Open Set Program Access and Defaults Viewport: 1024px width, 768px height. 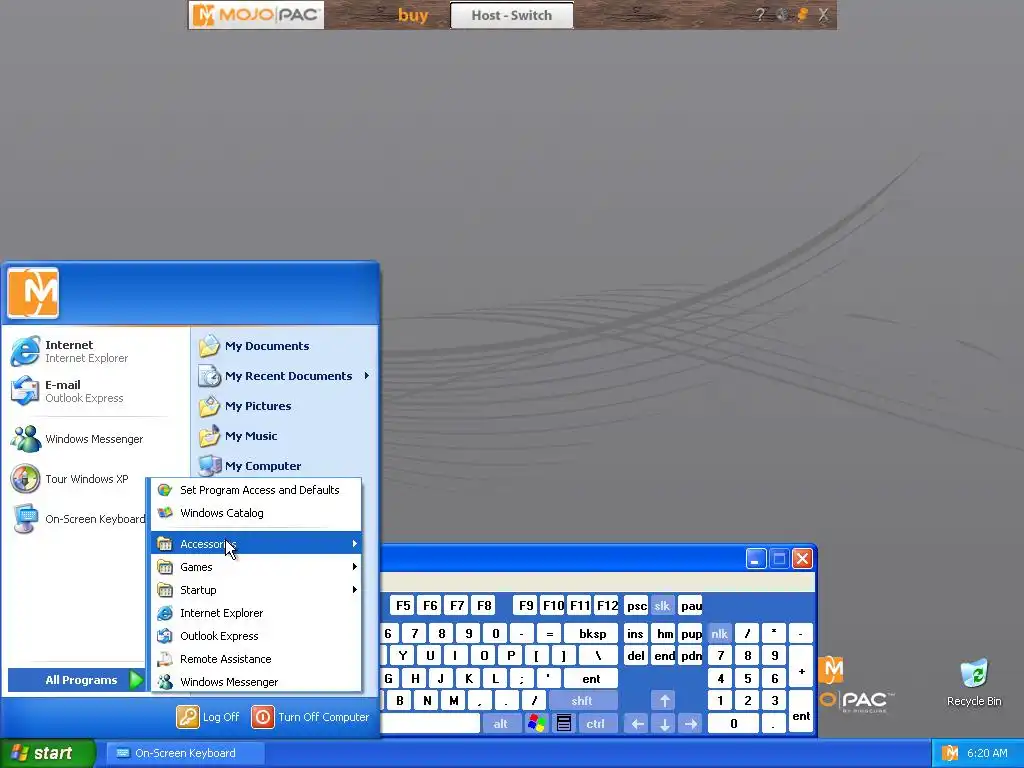[256, 490]
